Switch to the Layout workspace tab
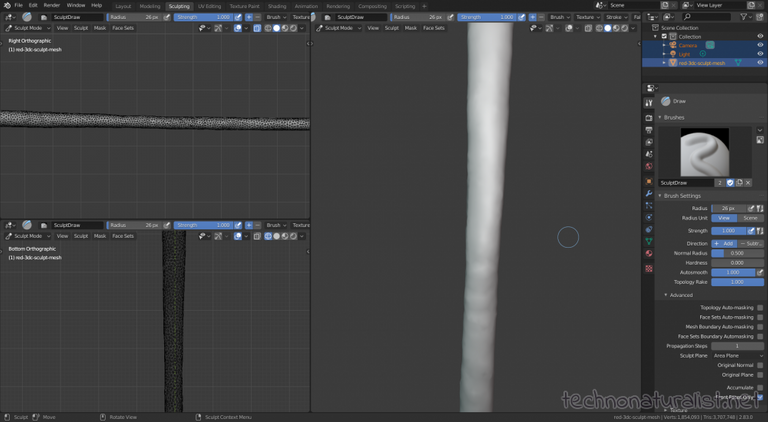The image size is (768, 422). (x=123, y=6)
